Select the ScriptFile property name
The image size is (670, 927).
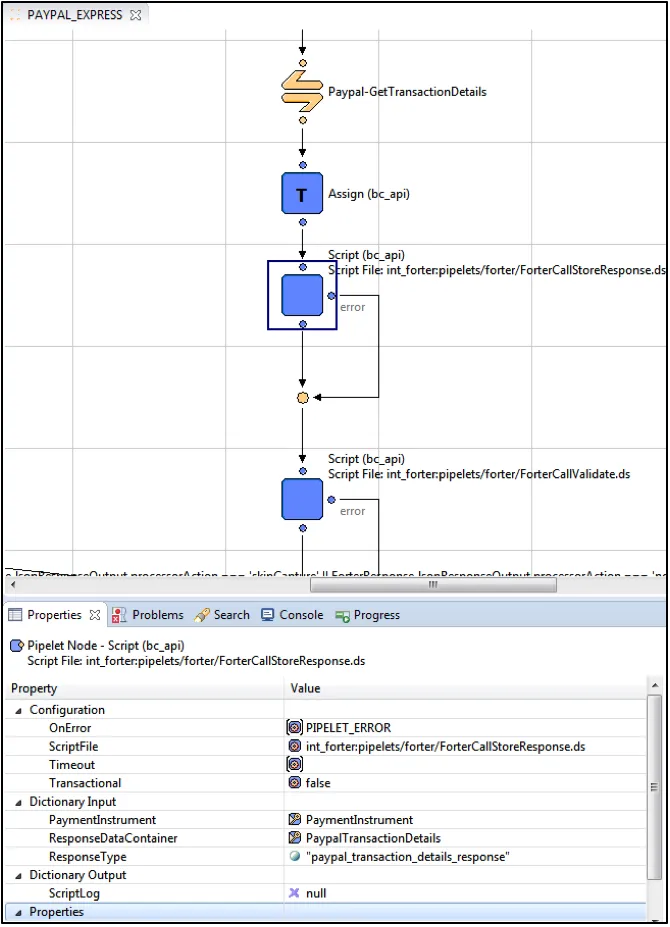73,747
